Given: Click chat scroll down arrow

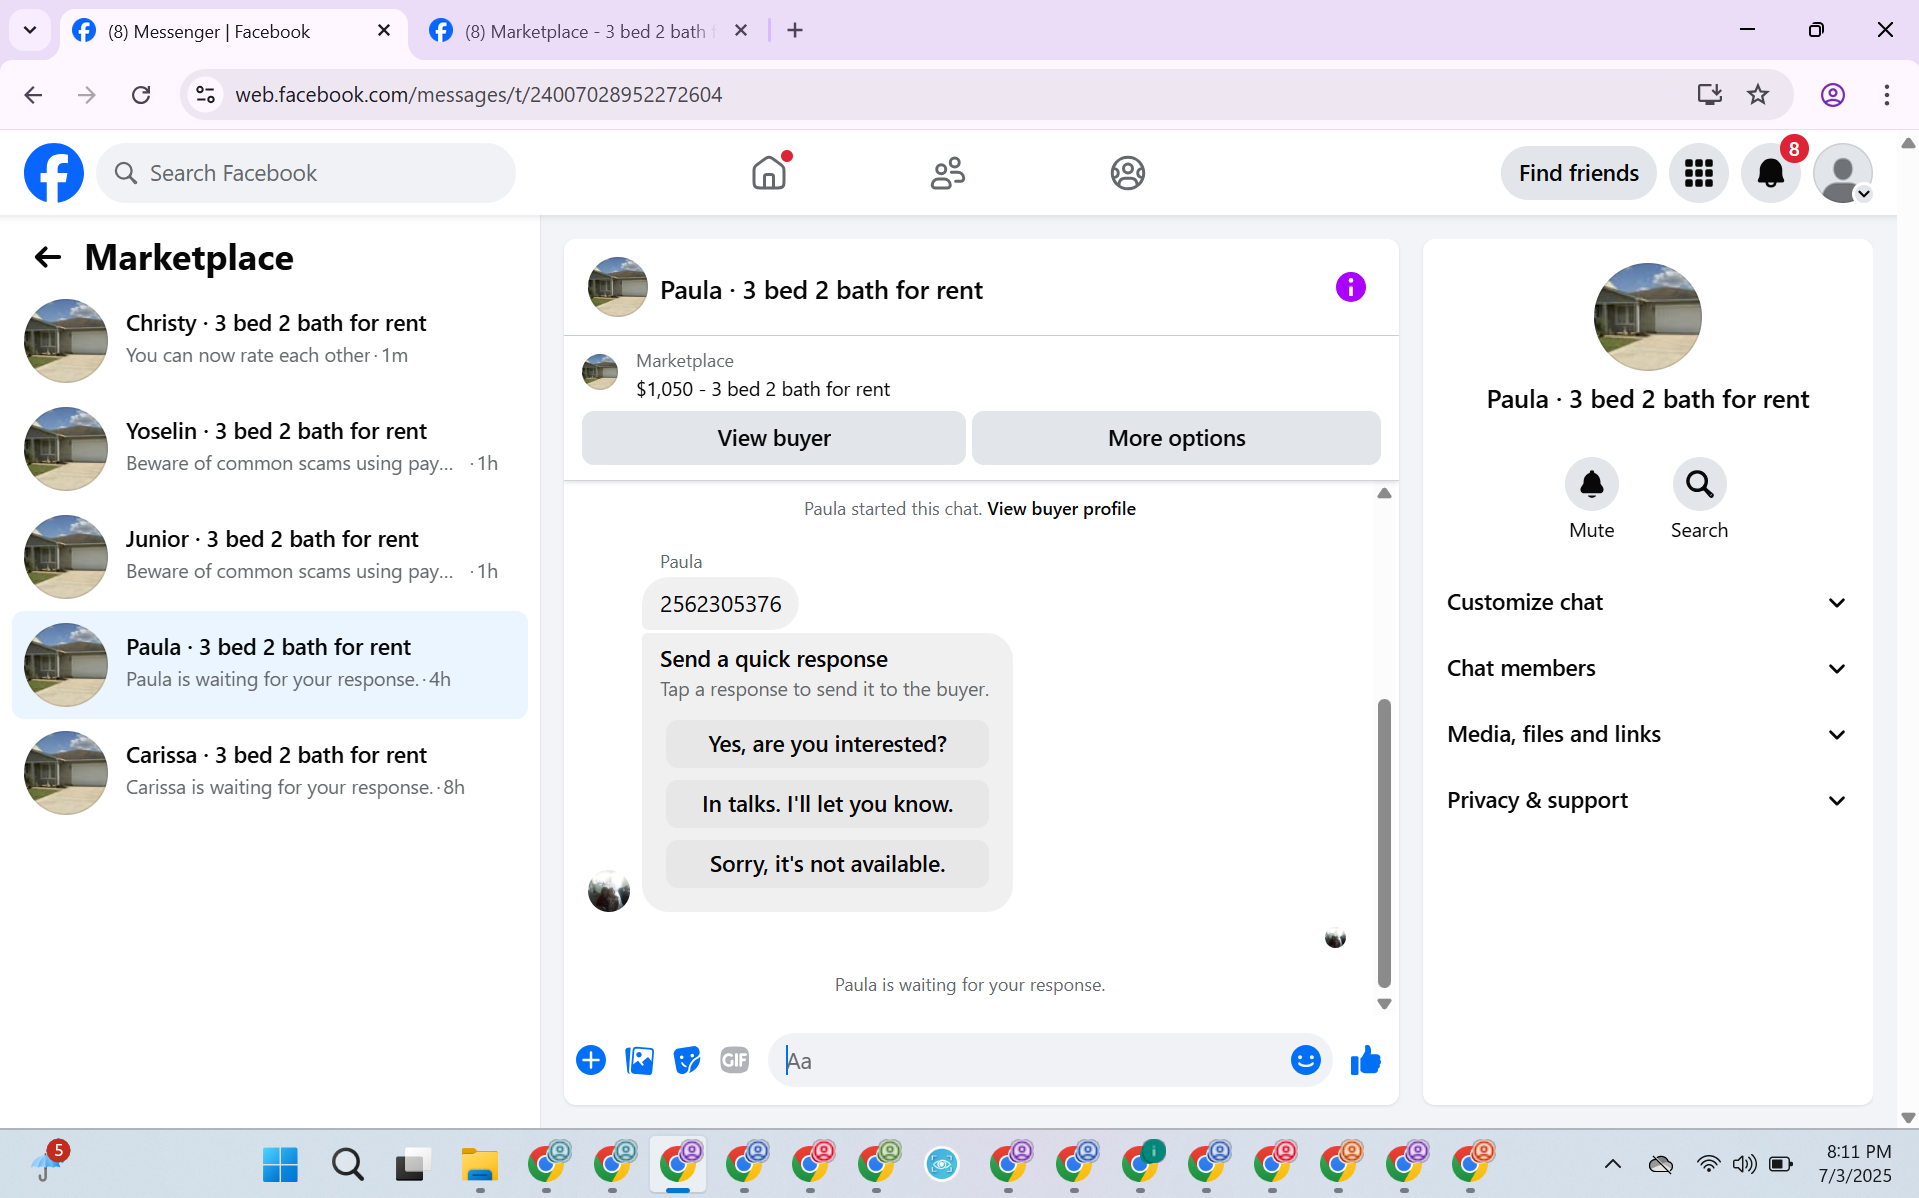Looking at the screenshot, I should tap(1384, 1004).
